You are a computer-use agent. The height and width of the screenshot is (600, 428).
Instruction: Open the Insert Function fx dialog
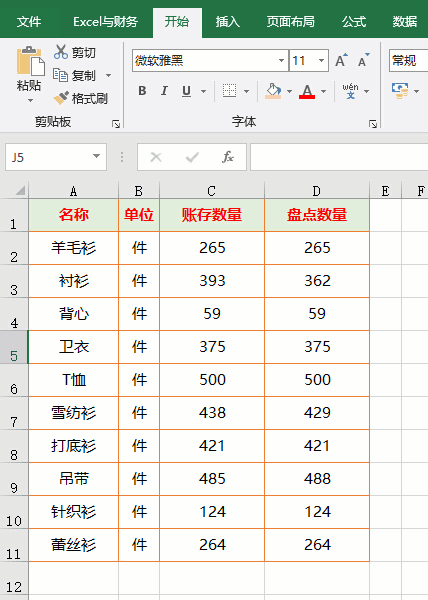click(228, 157)
